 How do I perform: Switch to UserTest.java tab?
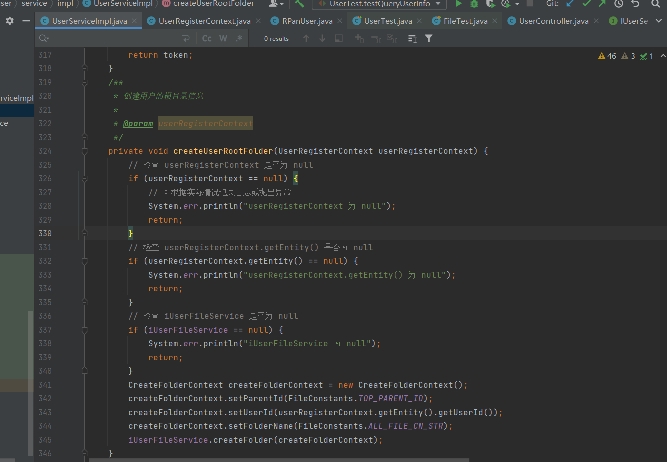point(388,21)
